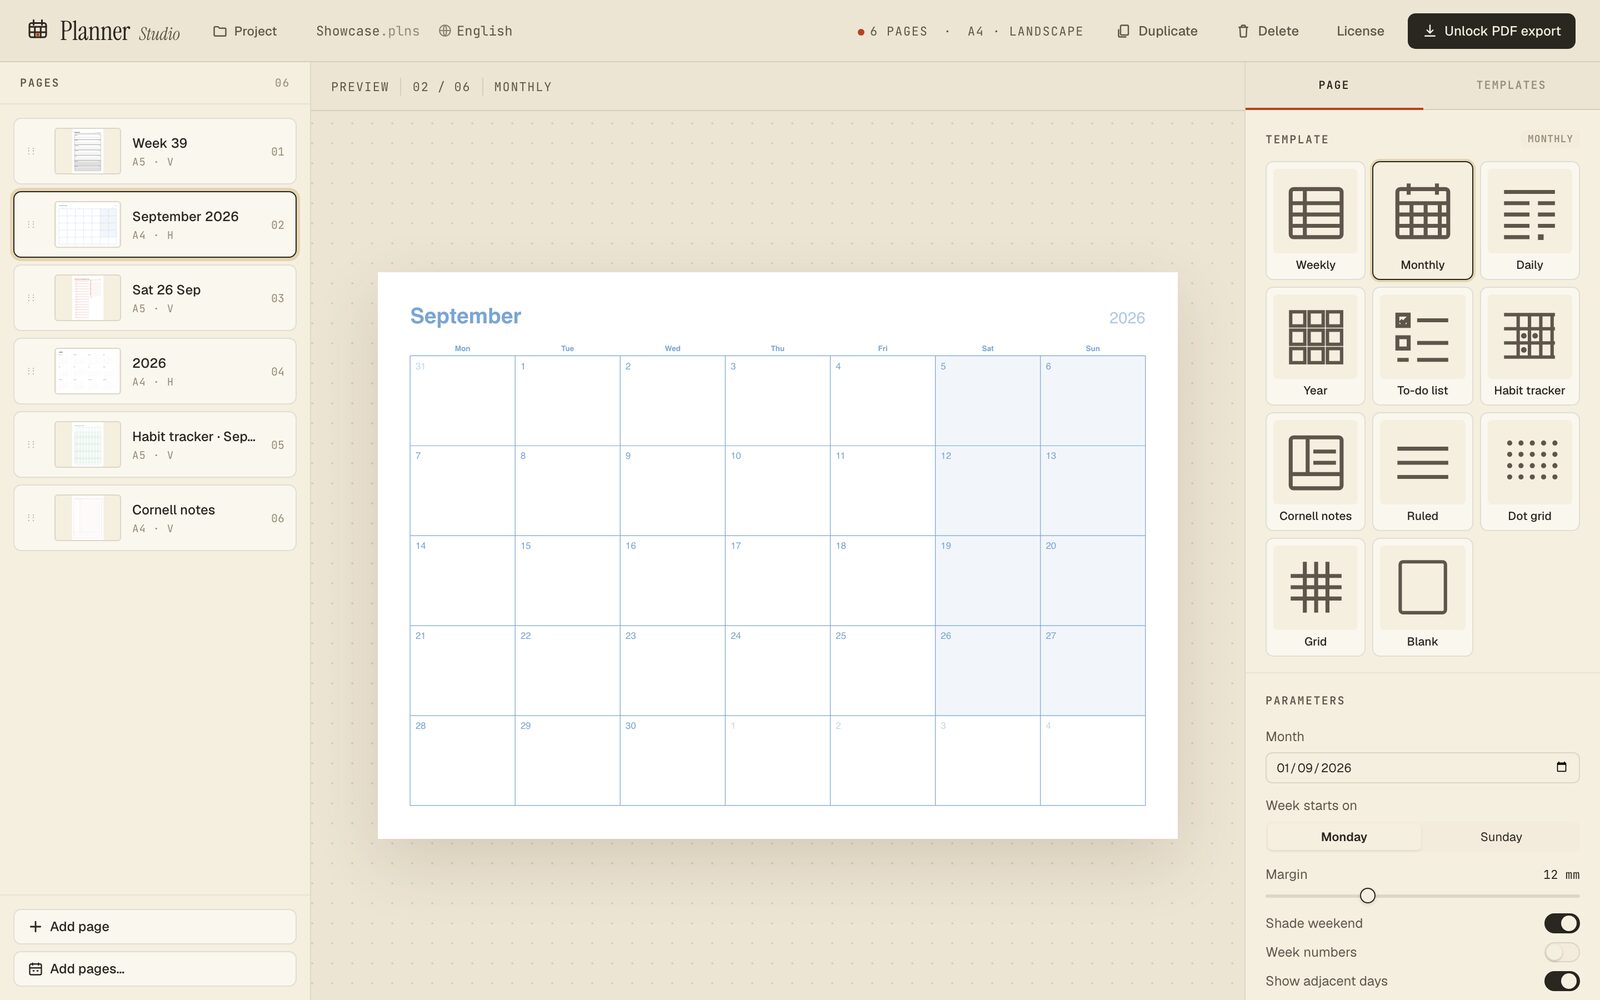Pick the Cornell notes template tile
1600x1000 pixels.
tap(1315, 471)
